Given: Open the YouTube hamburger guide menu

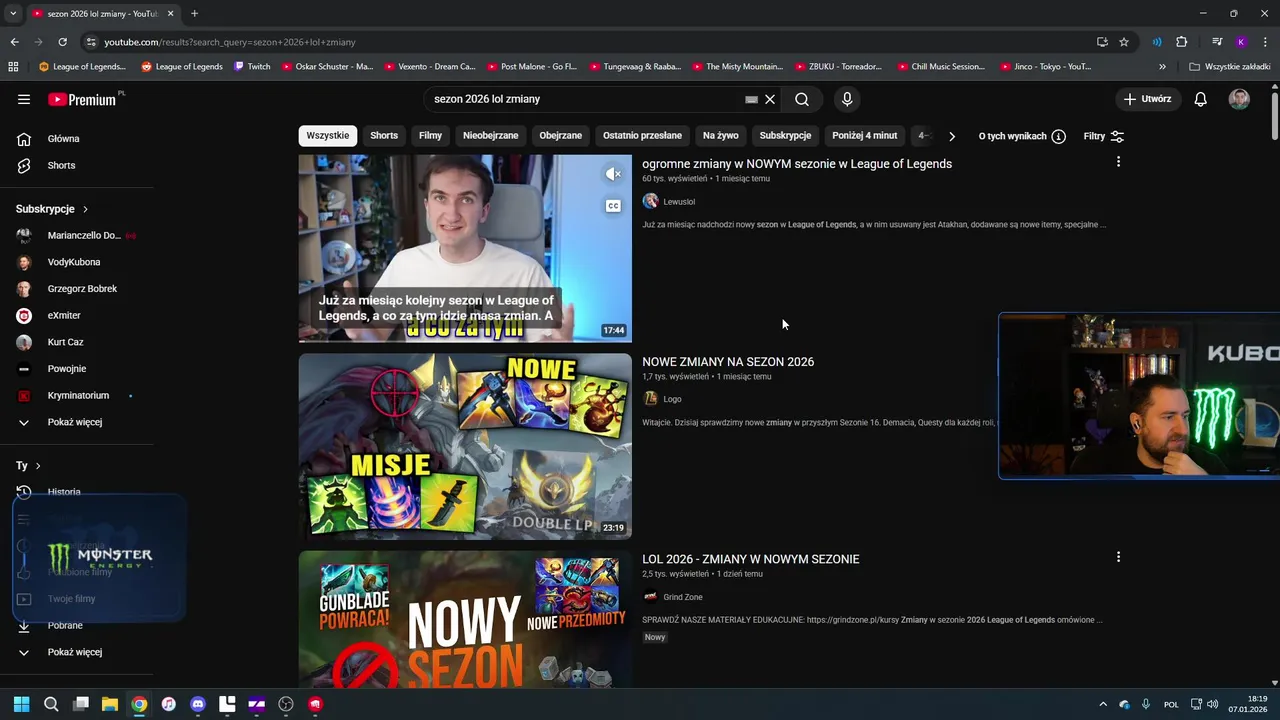Looking at the screenshot, I should [24, 99].
